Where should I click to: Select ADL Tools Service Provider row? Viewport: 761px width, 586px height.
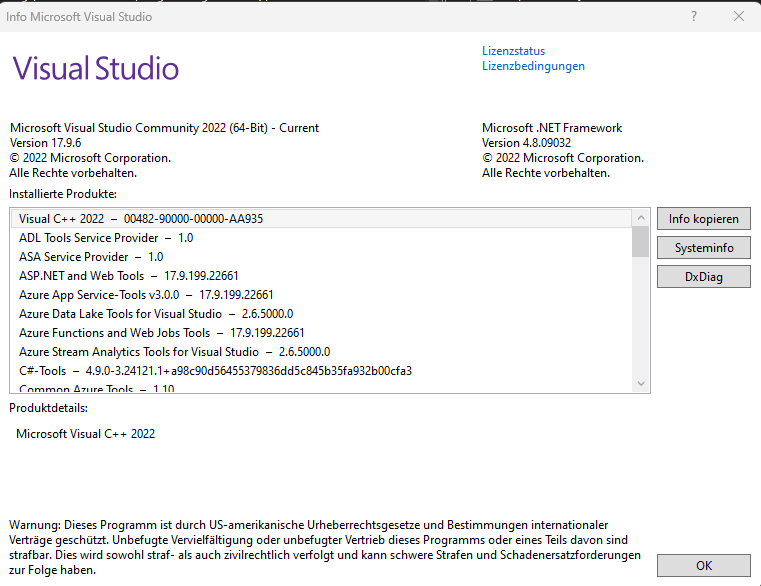[x=321, y=238]
